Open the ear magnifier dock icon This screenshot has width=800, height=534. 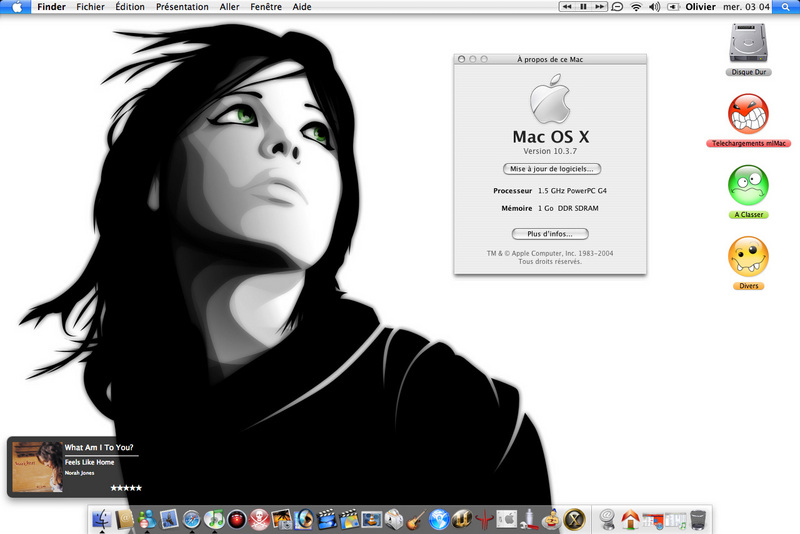pos(304,520)
